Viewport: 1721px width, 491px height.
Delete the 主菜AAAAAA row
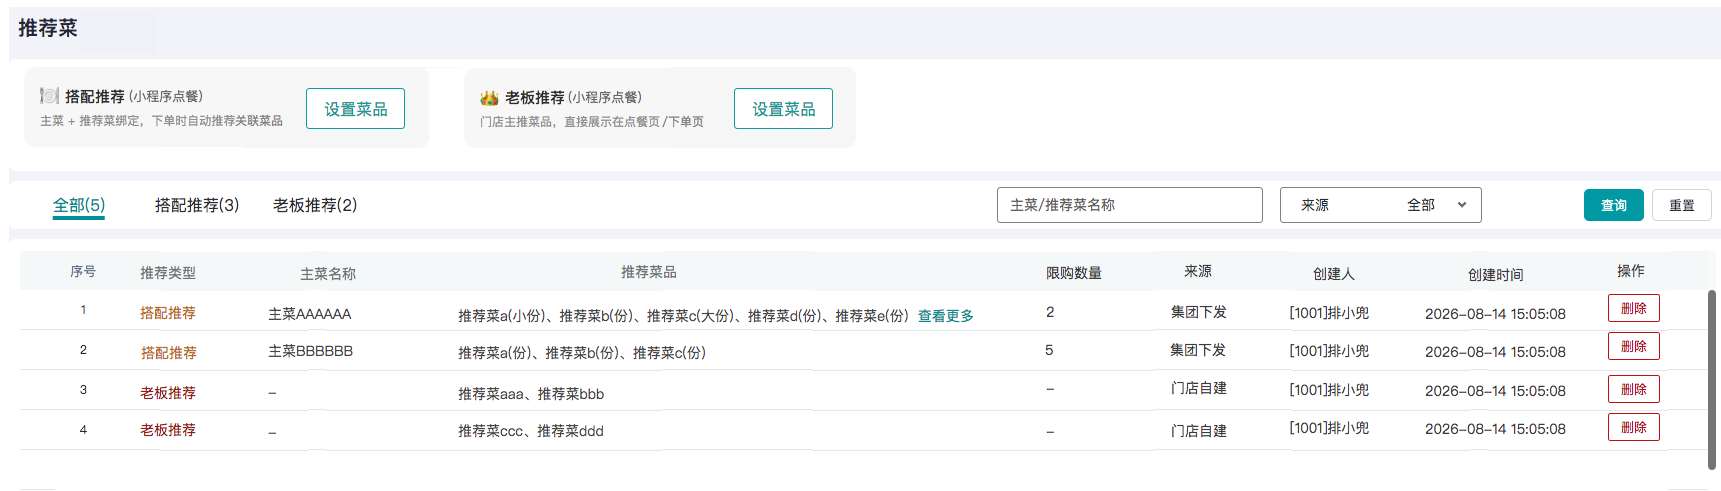(x=1633, y=308)
